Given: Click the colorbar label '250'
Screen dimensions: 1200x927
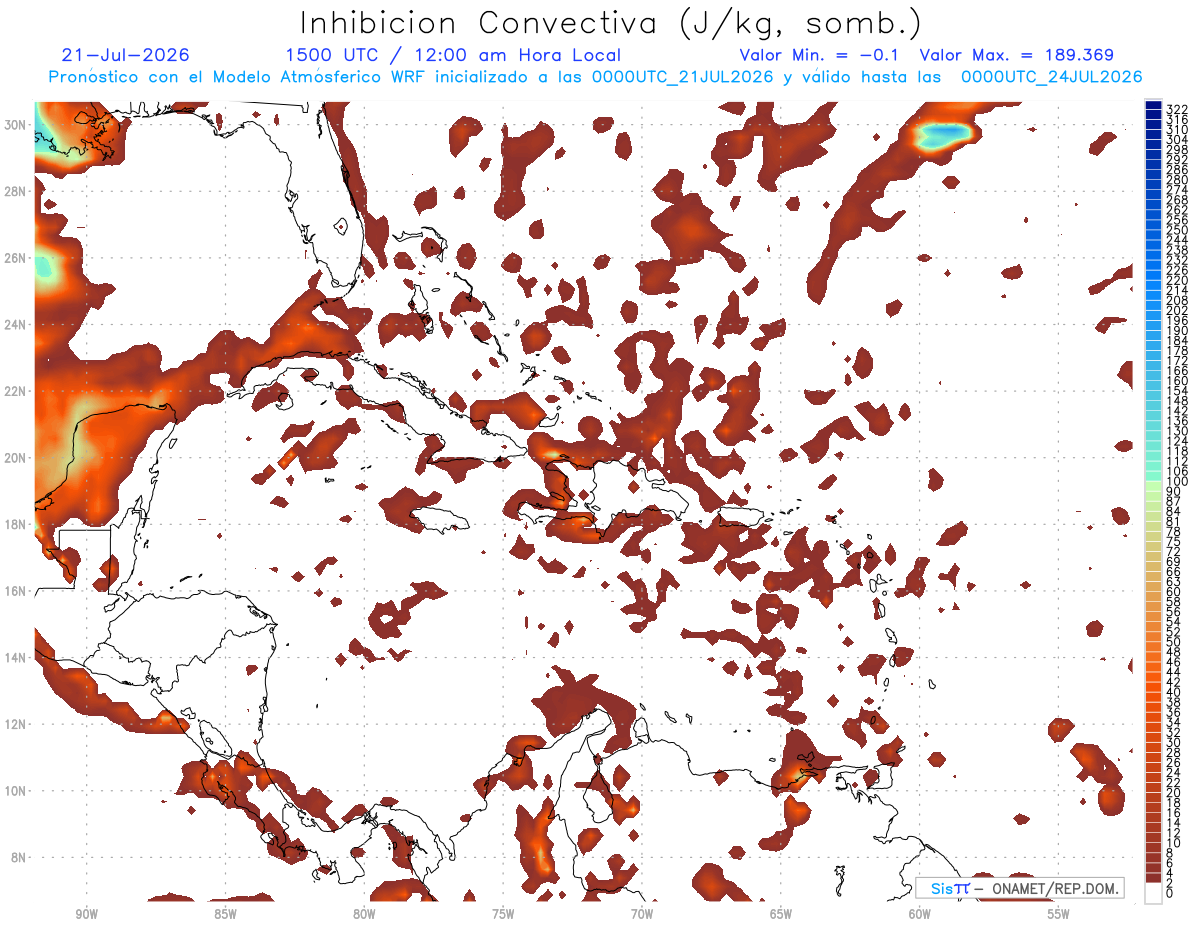Looking at the screenshot, I should [x=1177, y=231].
